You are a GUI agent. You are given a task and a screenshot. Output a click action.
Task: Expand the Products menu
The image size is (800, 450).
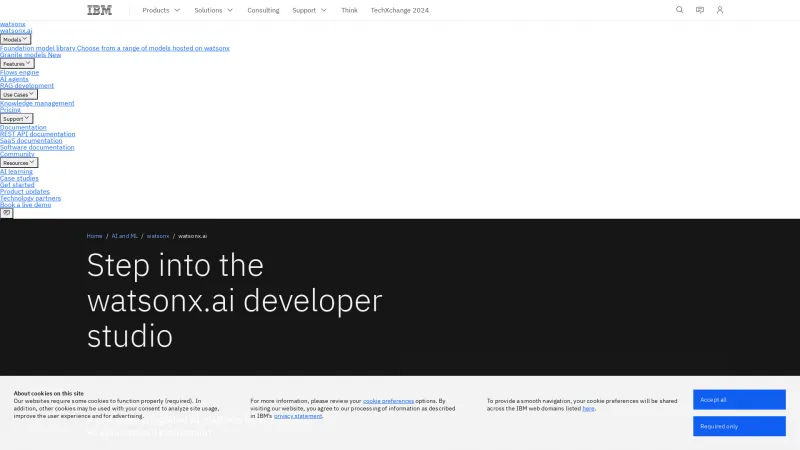pyautogui.click(x=161, y=10)
